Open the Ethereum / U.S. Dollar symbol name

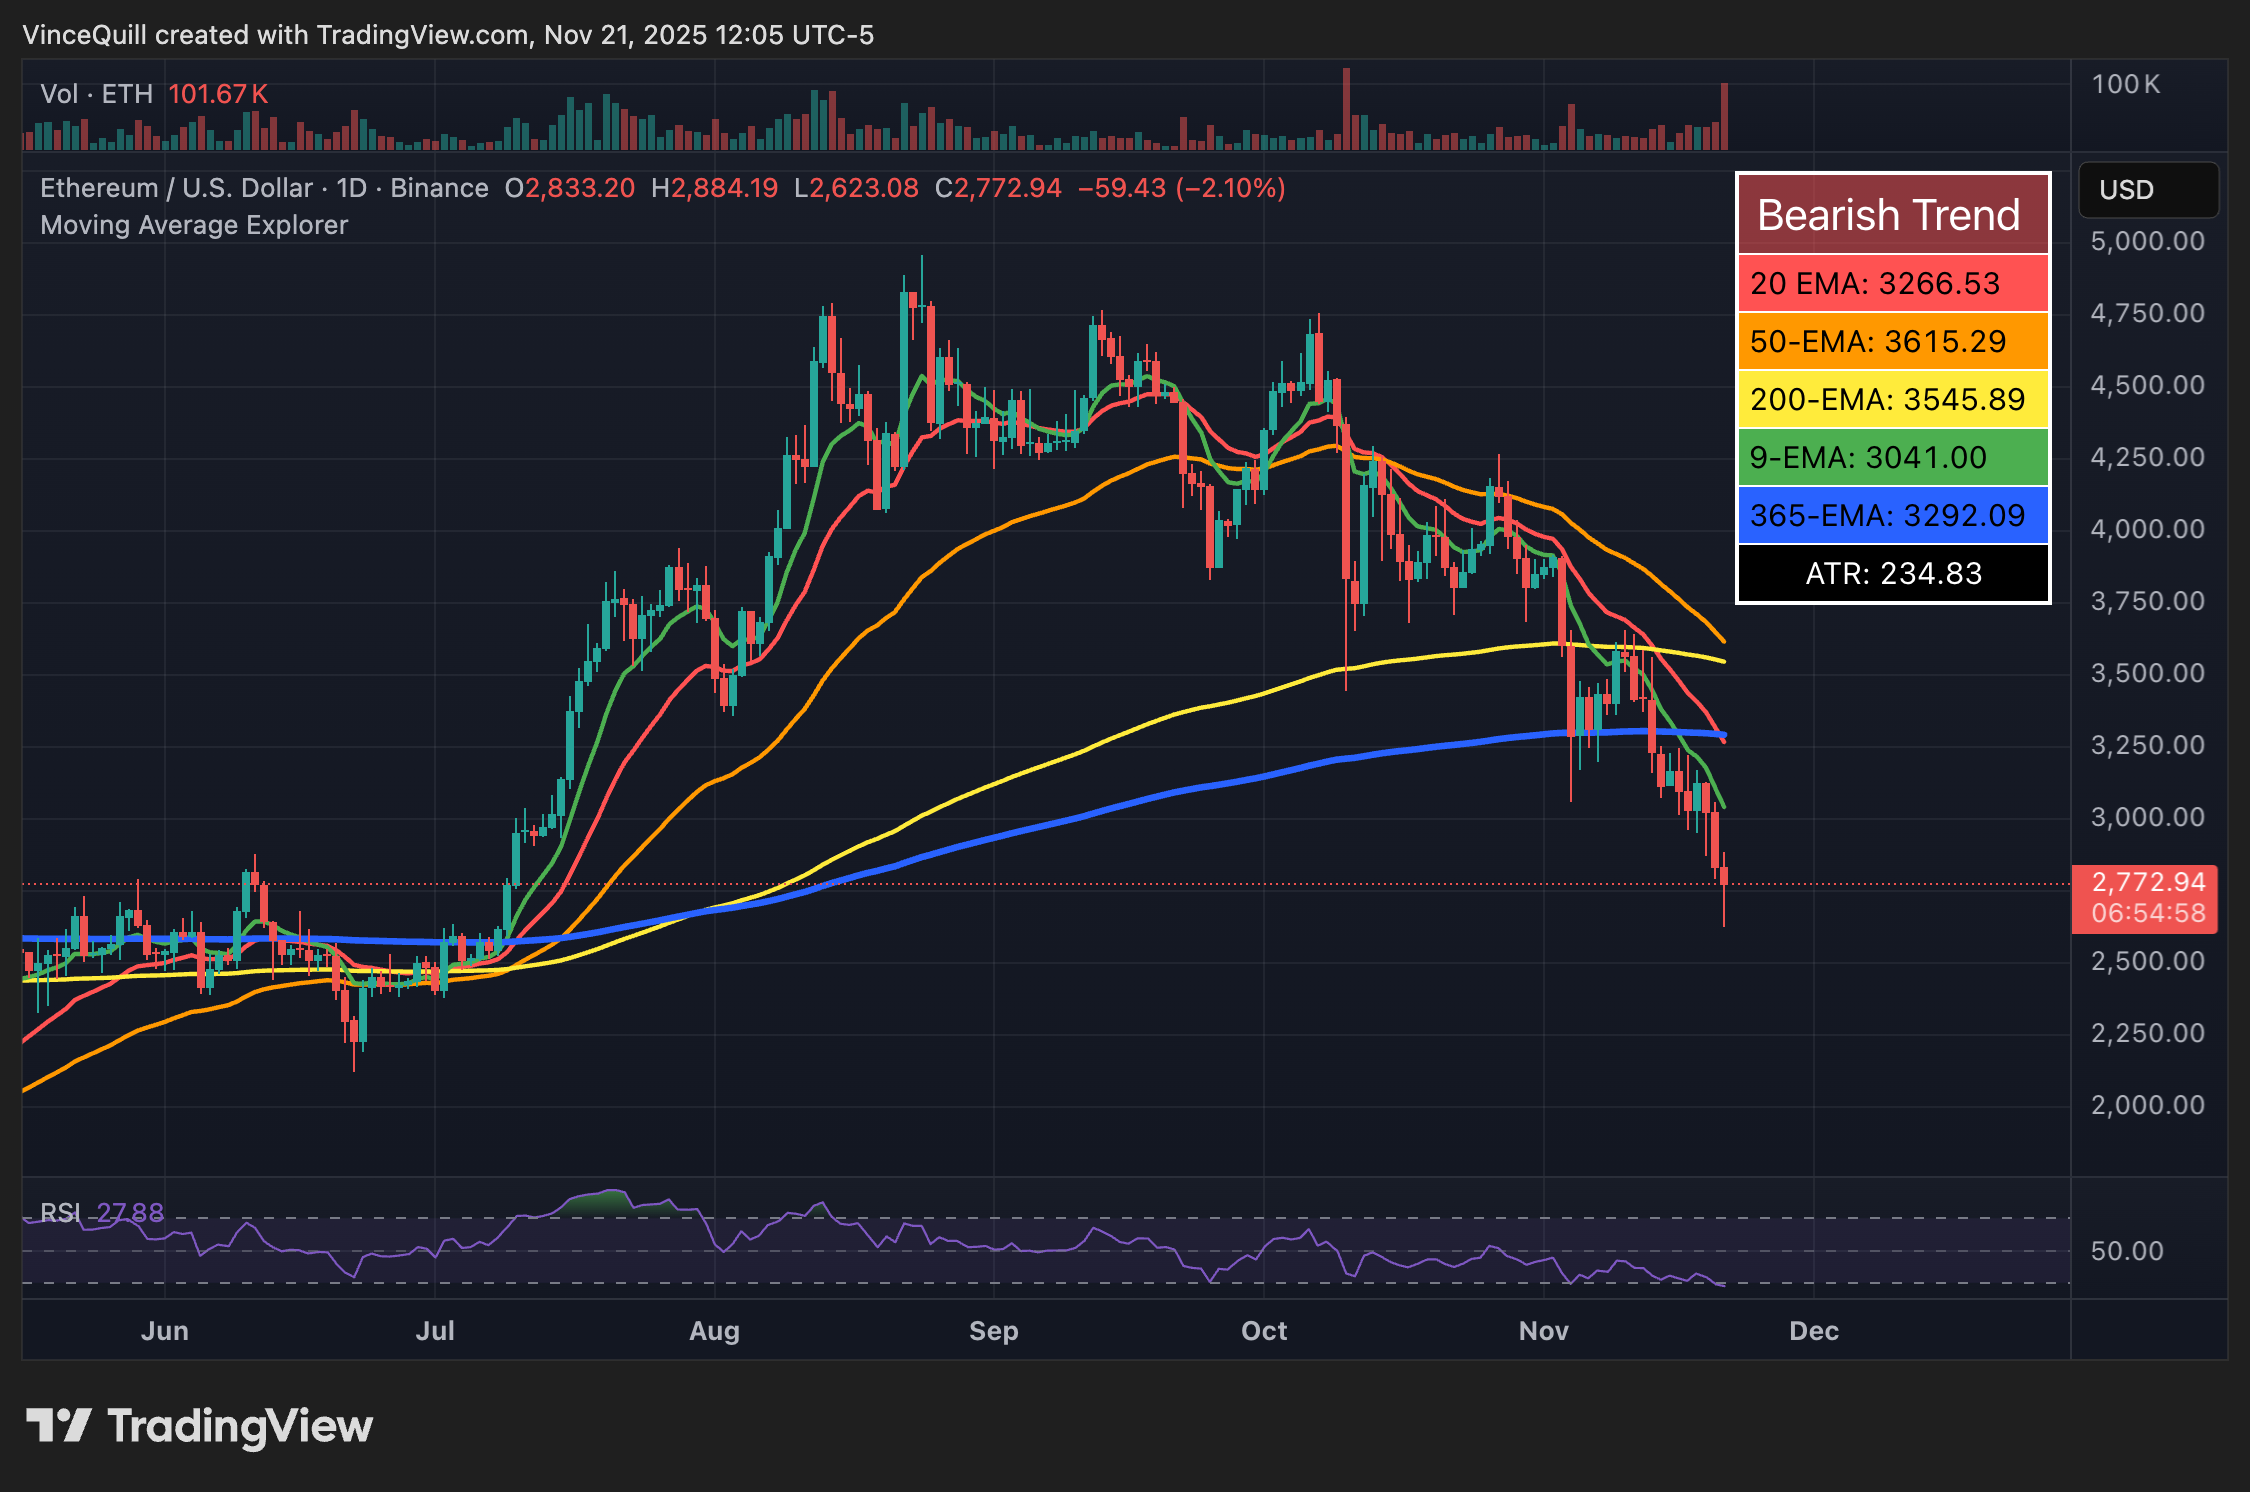[175, 188]
